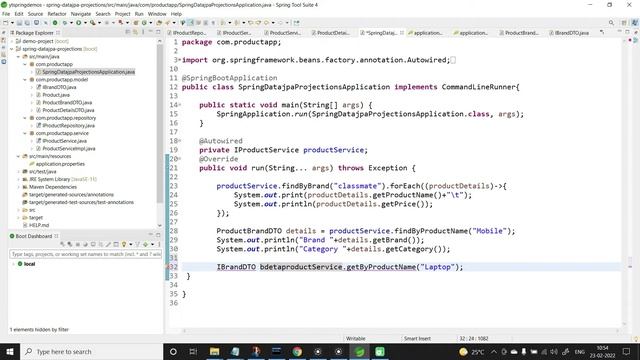Image resolution: width=640 pixels, height=360 pixels.
Task: Click the green Run toolbar icon
Action: 78,22
